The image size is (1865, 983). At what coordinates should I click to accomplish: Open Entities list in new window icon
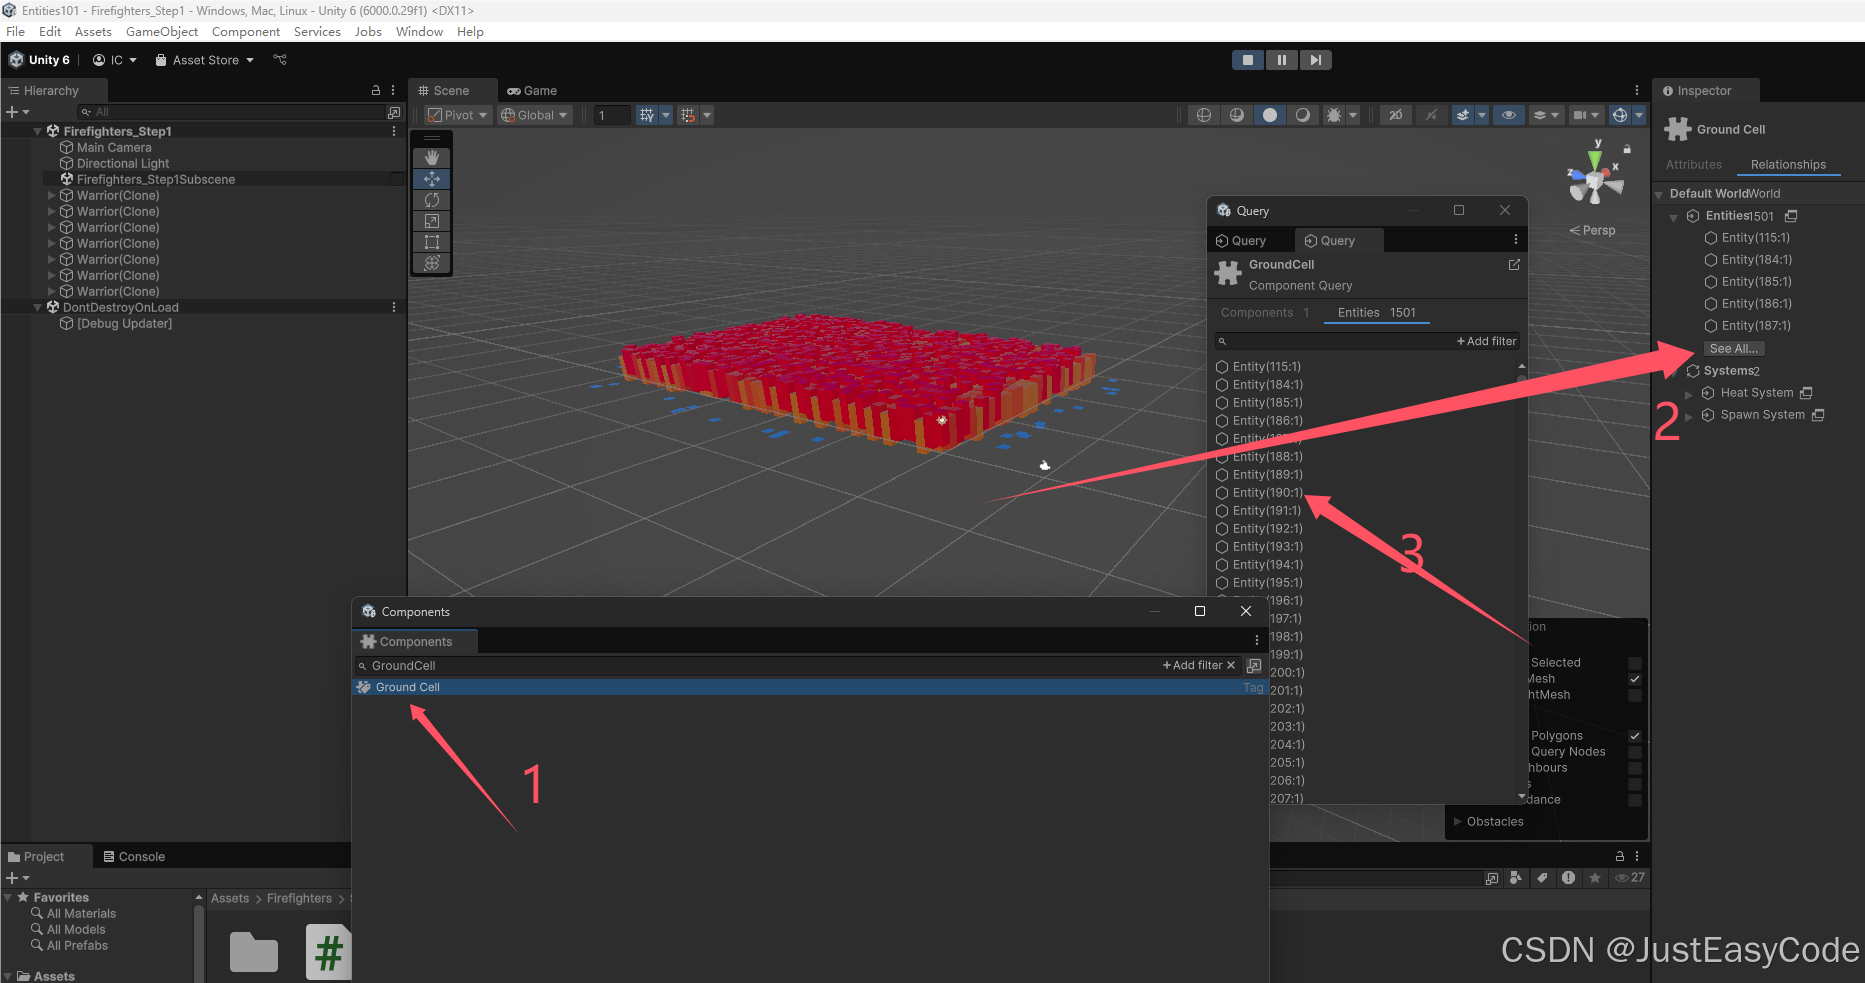point(1791,216)
